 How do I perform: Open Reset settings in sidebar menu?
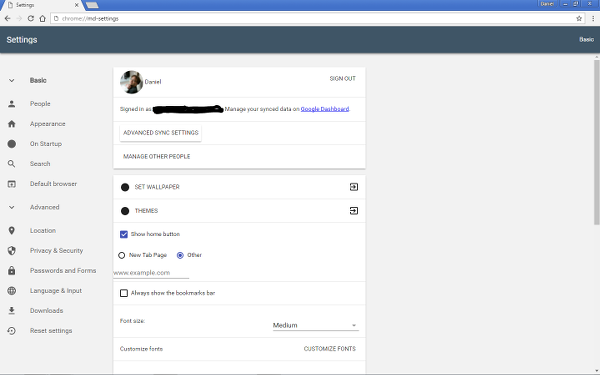tap(51, 331)
